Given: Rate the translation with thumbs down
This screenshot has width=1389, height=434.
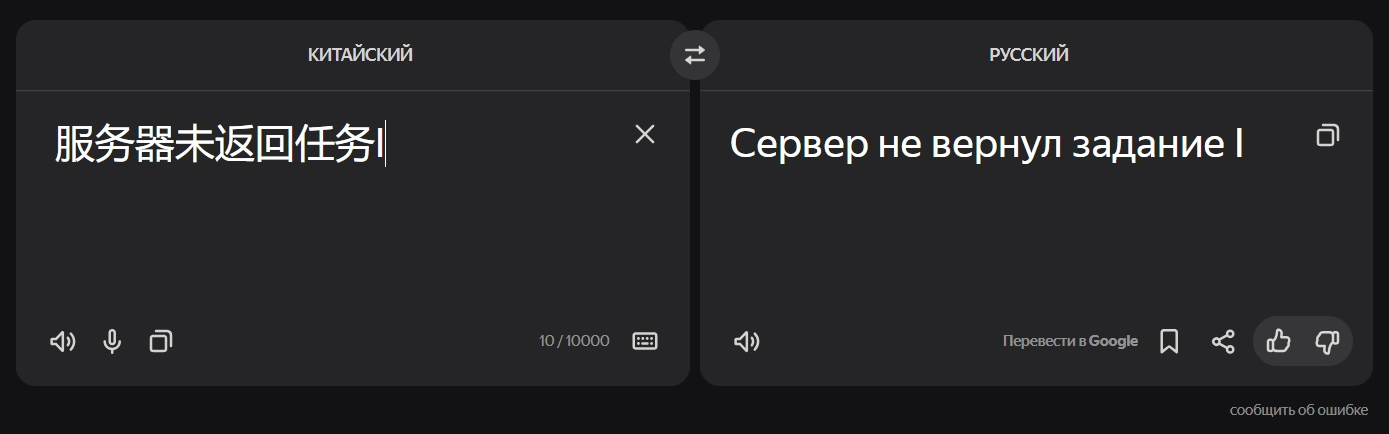Looking at the screenshot, I should coord(1327,342).
